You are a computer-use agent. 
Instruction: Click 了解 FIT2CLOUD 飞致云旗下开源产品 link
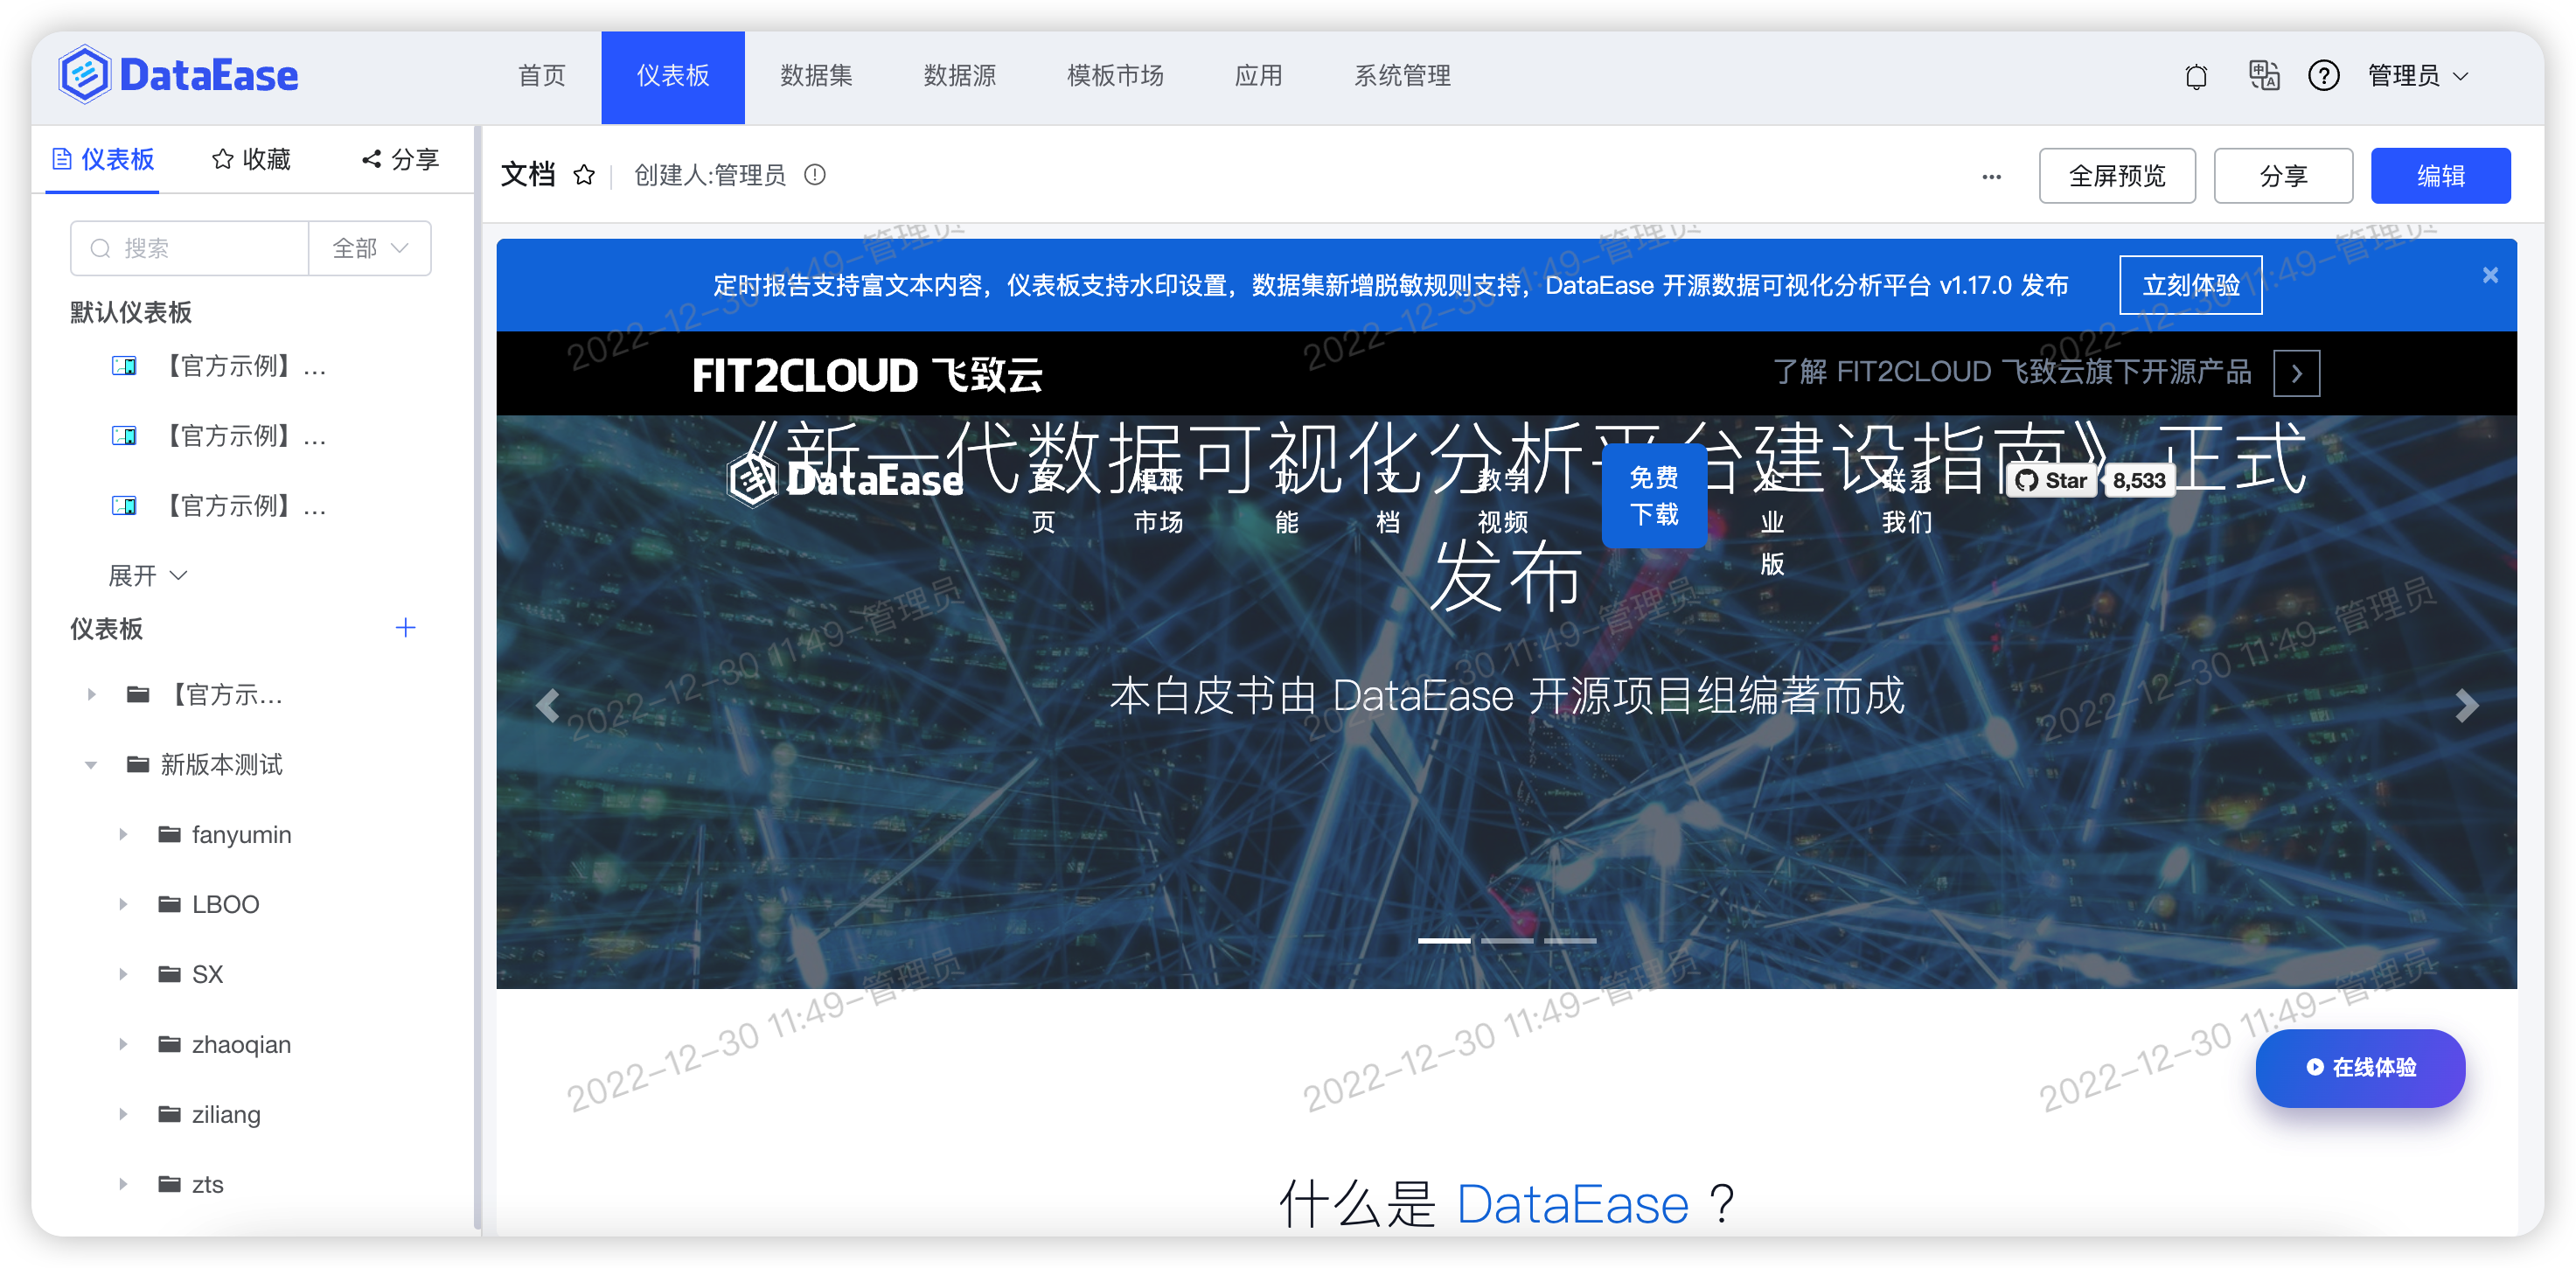(x=2012, y=373)
